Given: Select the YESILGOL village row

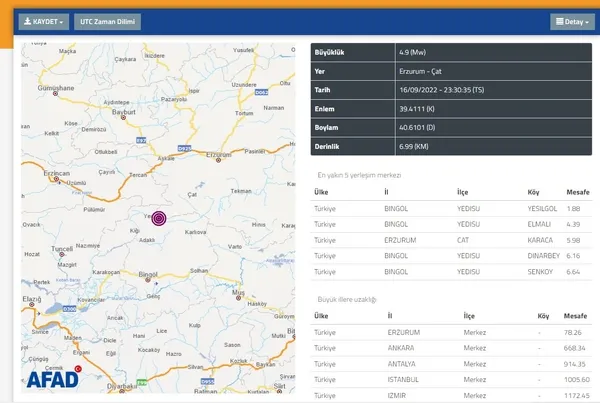Looking at the screenshot, I should 452,208.
